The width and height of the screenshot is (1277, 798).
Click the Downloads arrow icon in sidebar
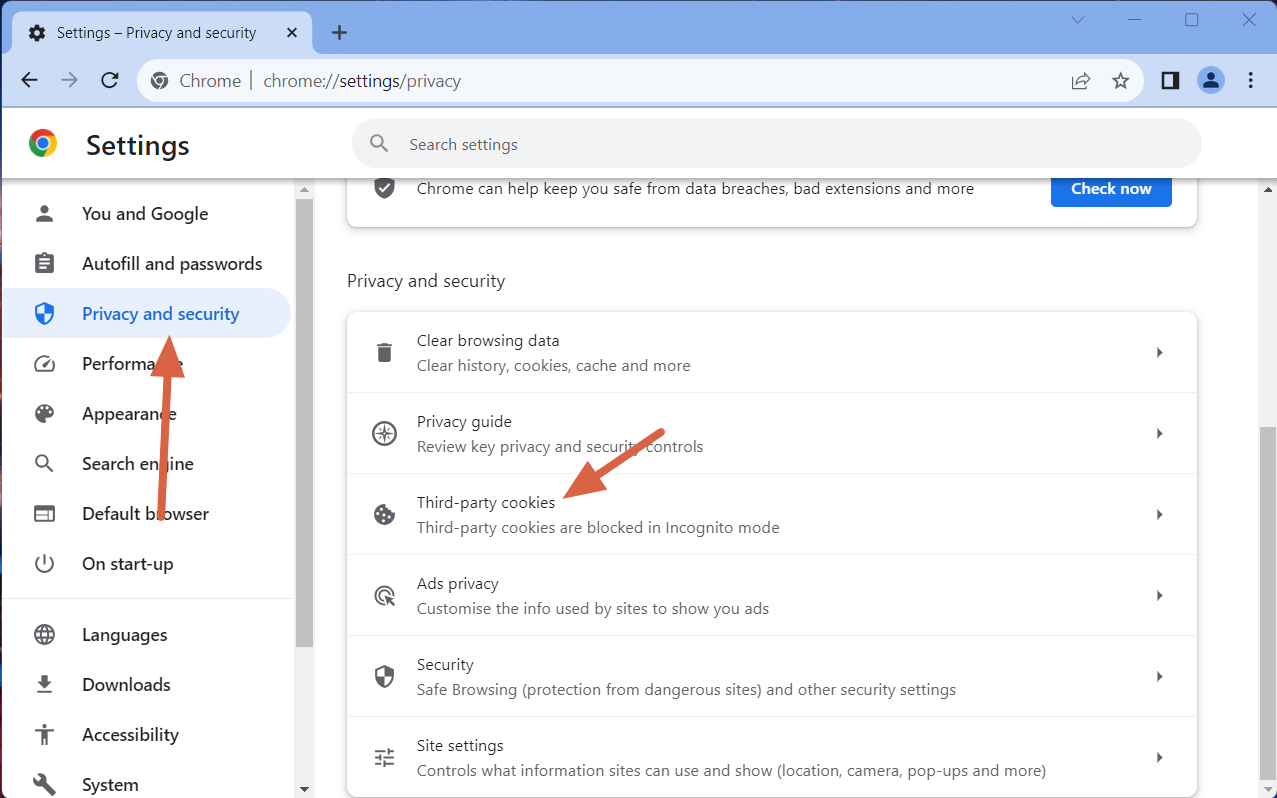[45, 684]
